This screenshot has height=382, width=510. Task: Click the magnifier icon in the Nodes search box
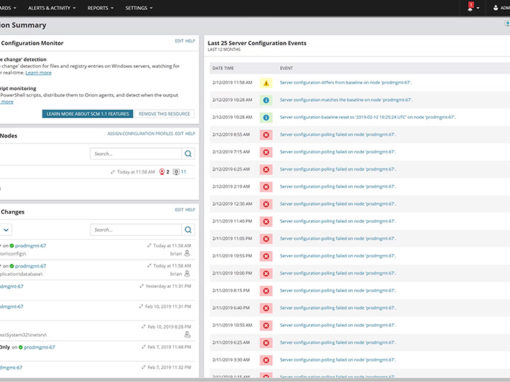tap(188, 154)
